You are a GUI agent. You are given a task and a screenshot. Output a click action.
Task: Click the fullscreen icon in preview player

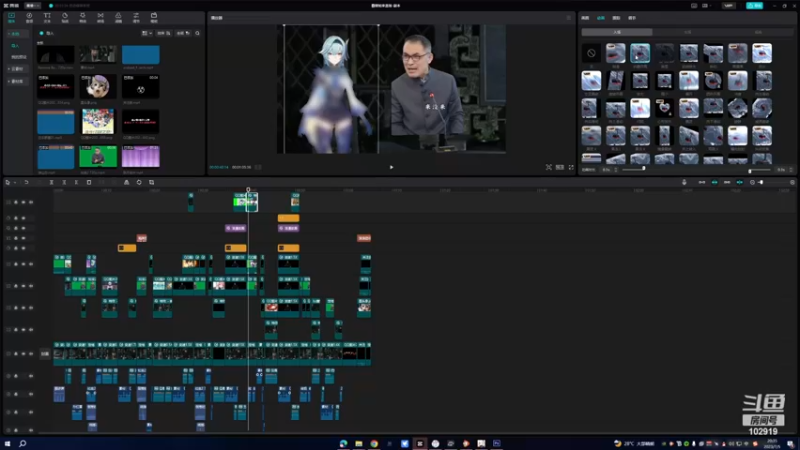571,167
